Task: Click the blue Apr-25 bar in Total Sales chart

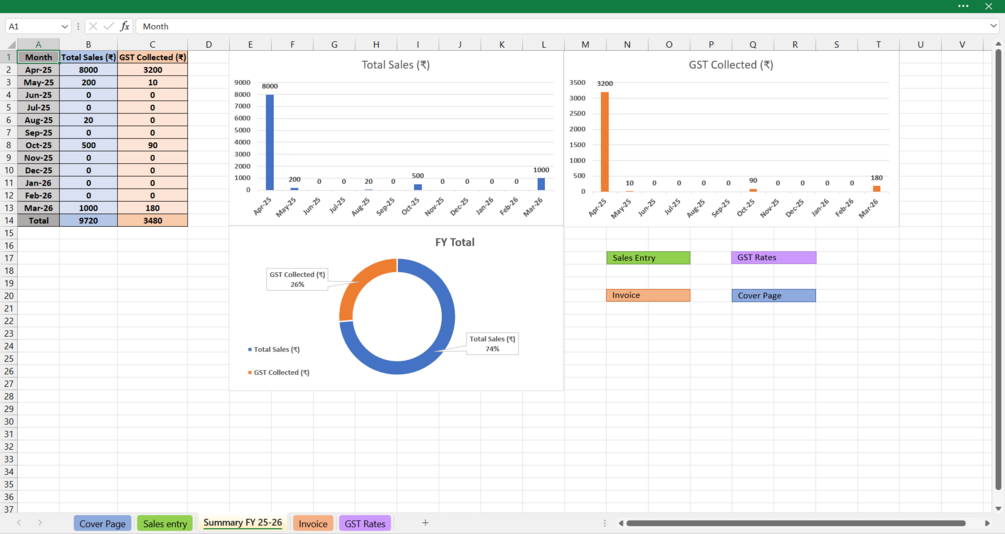Action: (270, 142)
